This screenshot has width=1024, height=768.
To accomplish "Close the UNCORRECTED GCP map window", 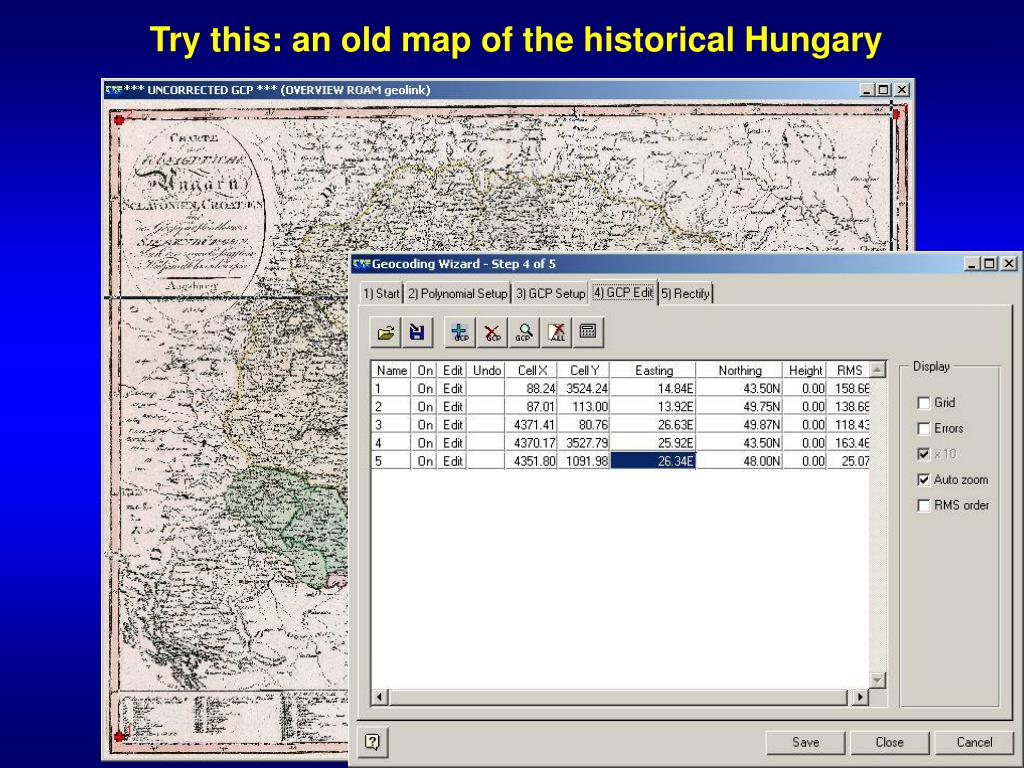I will [902, 90].
